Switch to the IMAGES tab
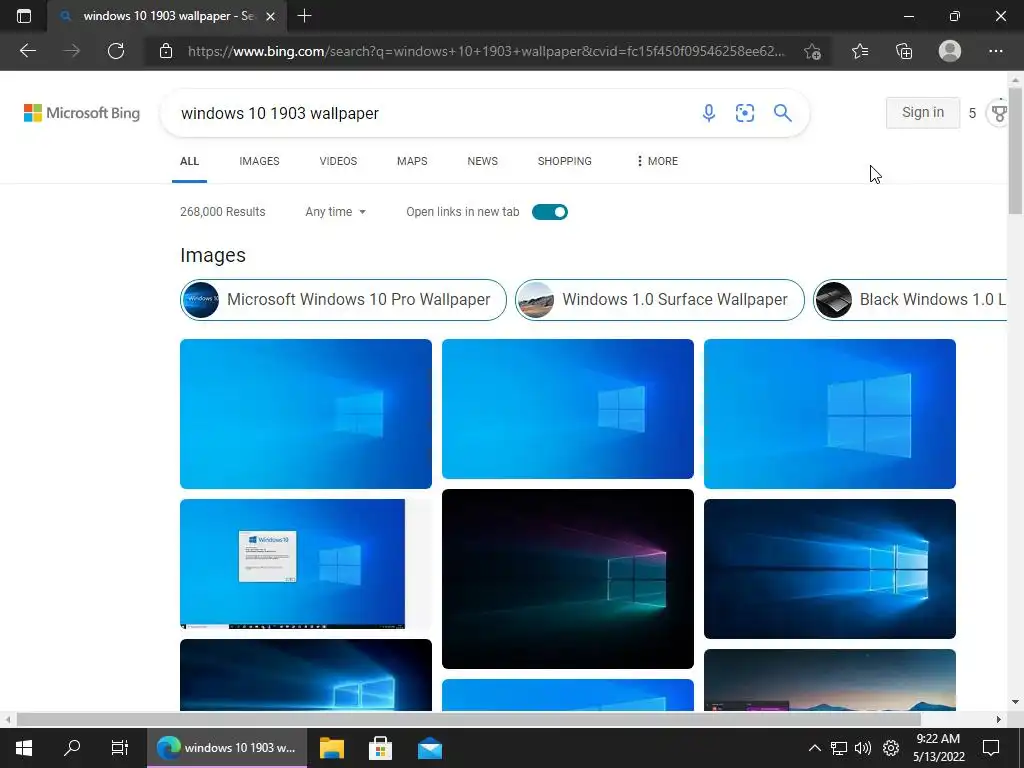The width and height of the screenshot is (1024, 768). tap(259, 161)
